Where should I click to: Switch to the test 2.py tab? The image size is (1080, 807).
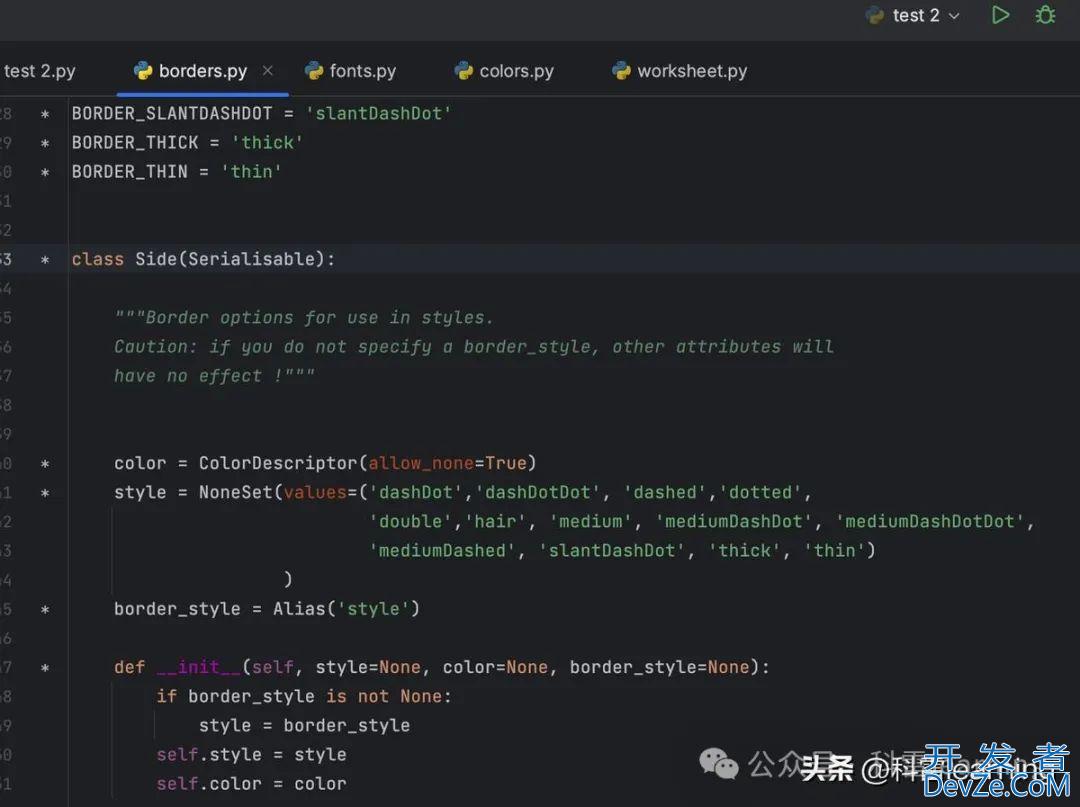(39, 71)
